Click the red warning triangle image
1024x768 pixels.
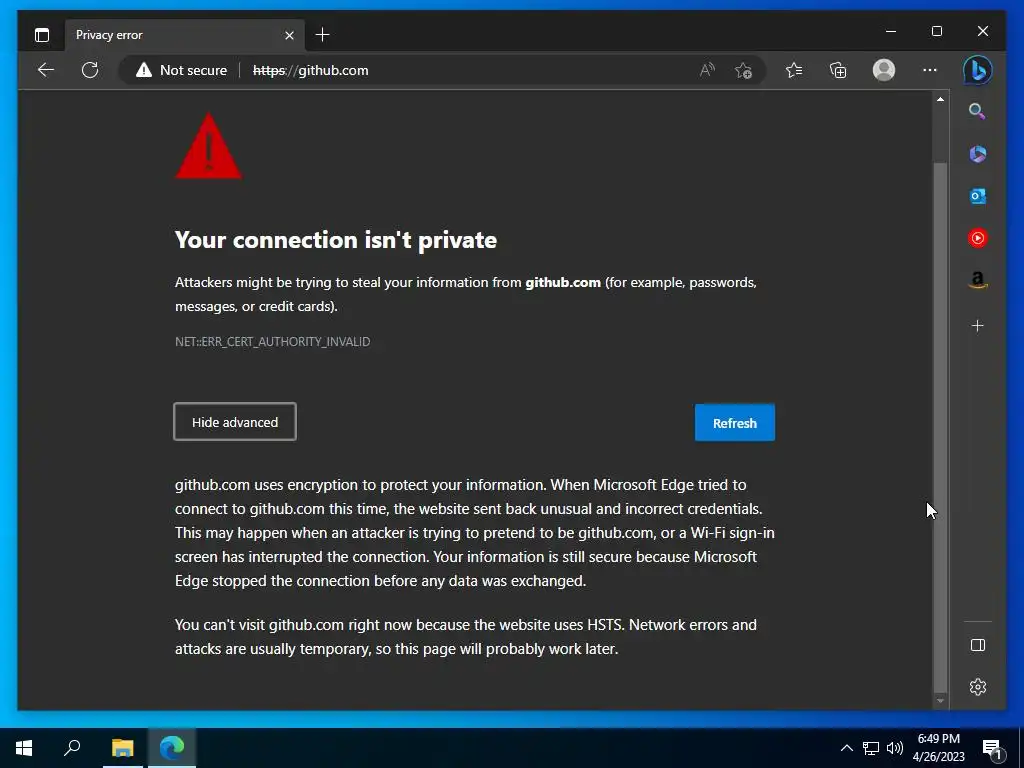pos(208,146)
